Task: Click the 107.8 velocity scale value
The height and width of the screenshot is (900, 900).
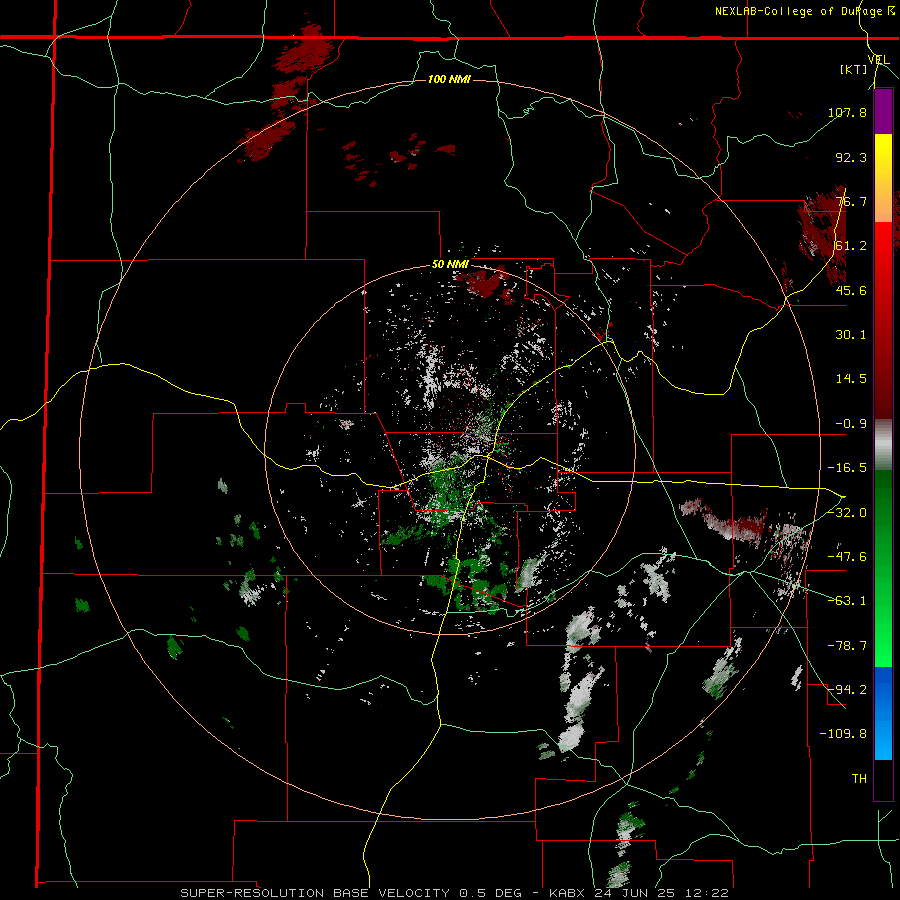Action: [x=847, y=112]
